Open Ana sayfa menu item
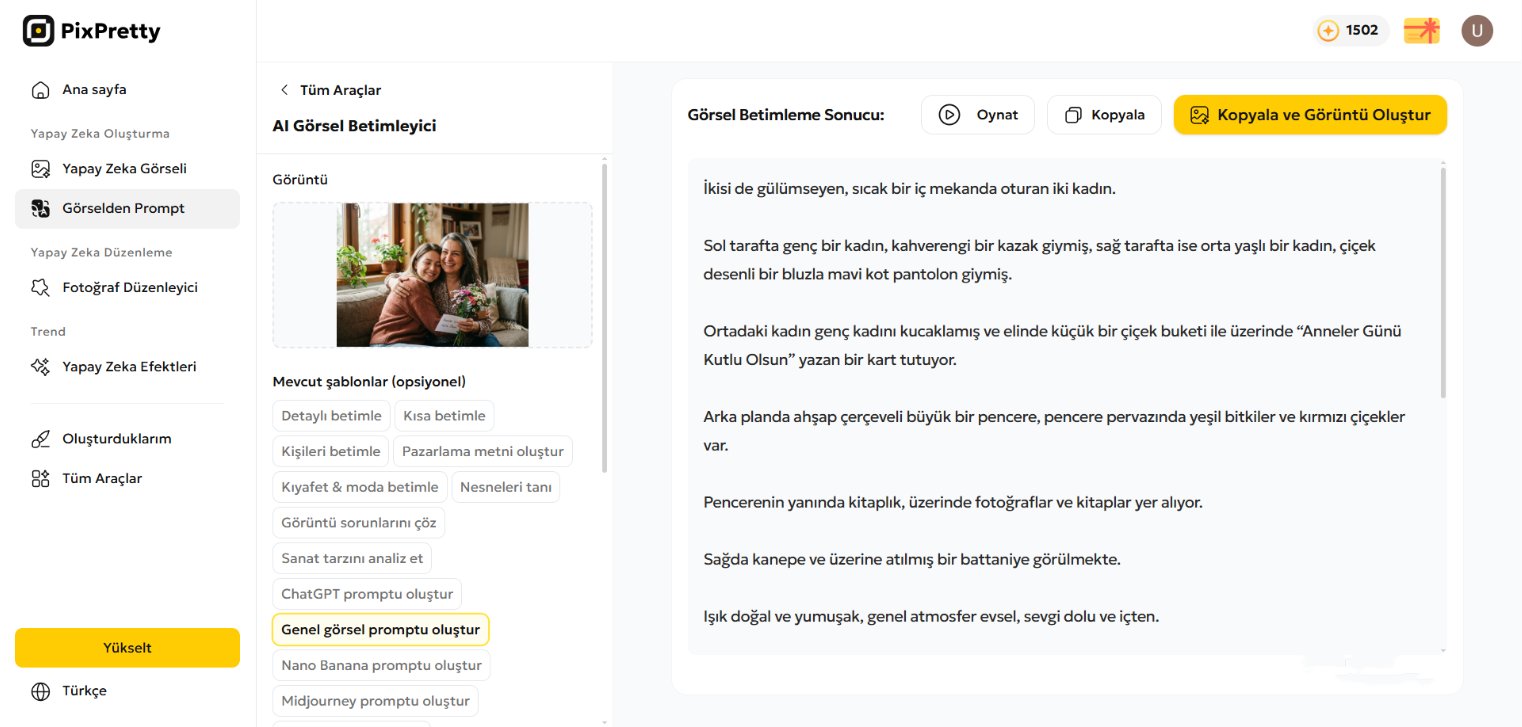Image resolution: width=1522 pixels, height=727 pixels. pos(127,90)
